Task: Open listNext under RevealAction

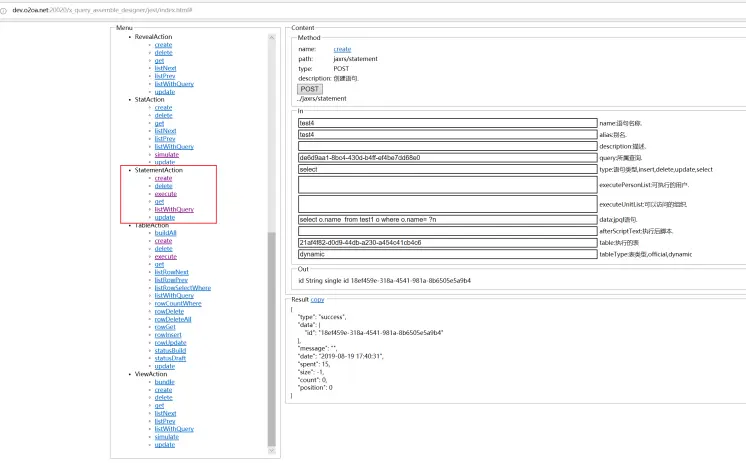Action: click(x=165, y=68)
